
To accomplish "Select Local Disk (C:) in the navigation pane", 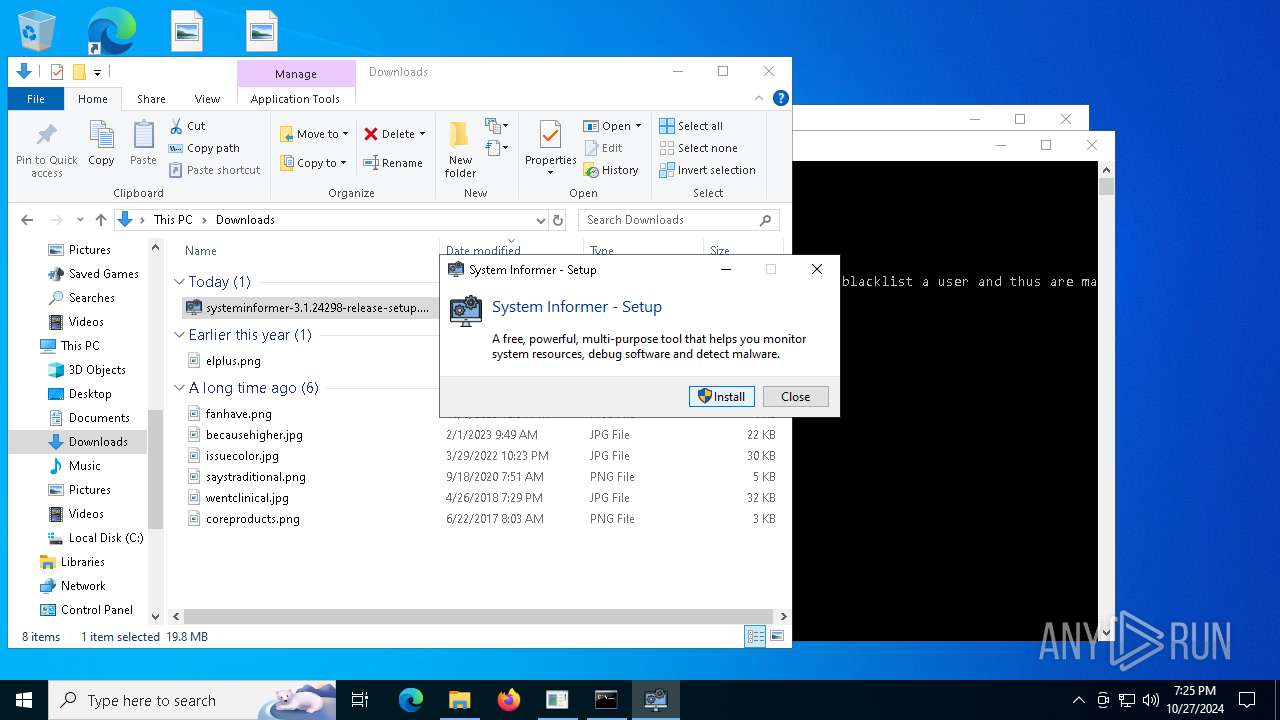I will [x=106, y=538].
